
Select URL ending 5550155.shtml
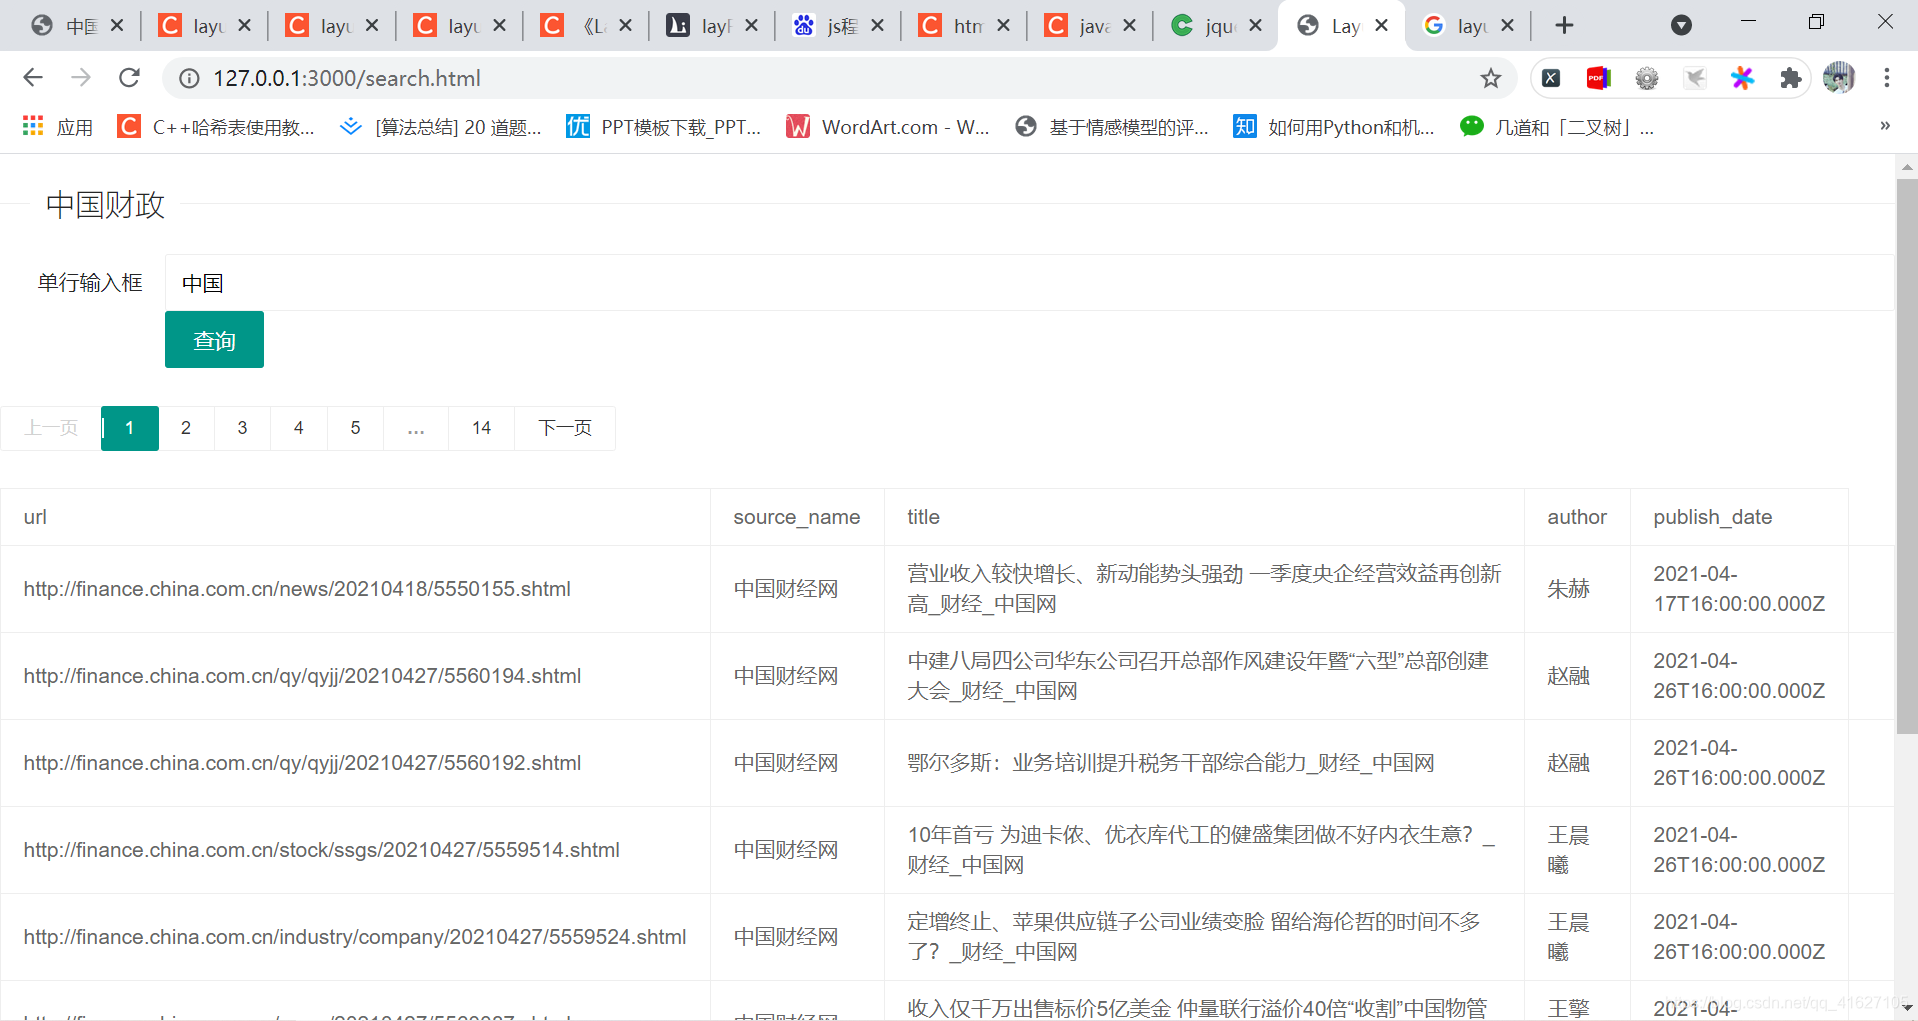pyautogui.click(x=297, y=589)
